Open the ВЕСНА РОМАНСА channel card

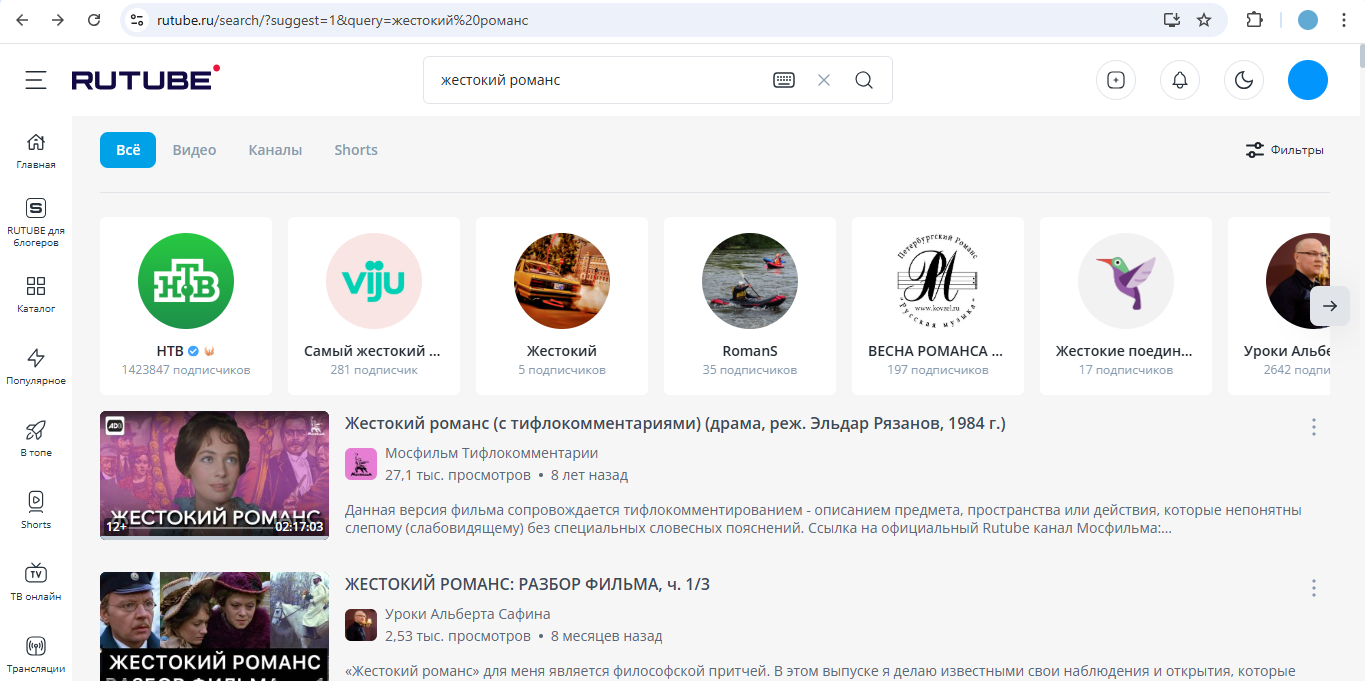pyautogui.click(x=938, y=306)
